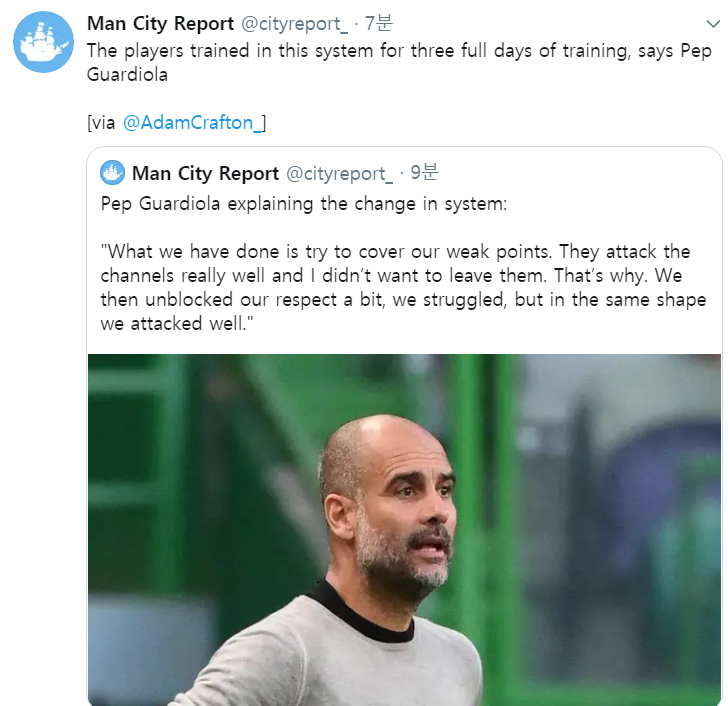The width and height of the screenshot is (728, 706).
Task: Click the quote line starting "What we have done"
Action: 396,252
